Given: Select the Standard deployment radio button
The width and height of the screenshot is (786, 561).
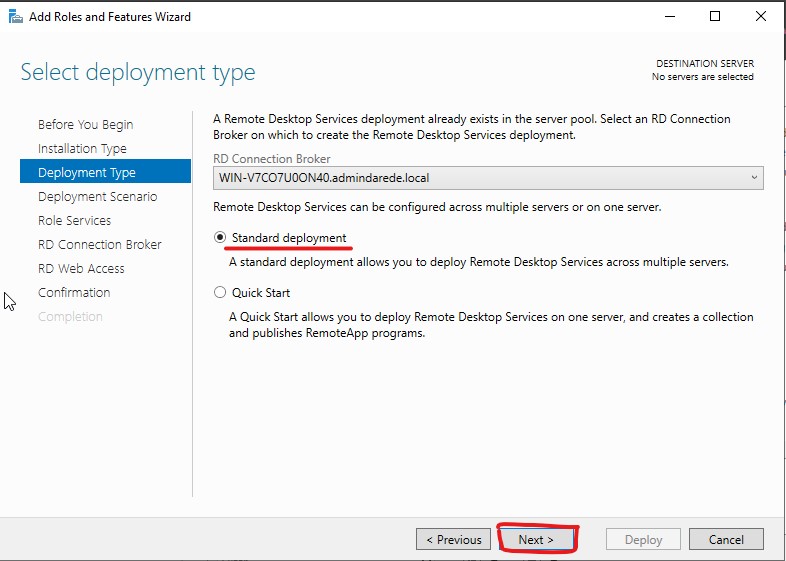Looking at the screenshot, I should click(220, 237).
